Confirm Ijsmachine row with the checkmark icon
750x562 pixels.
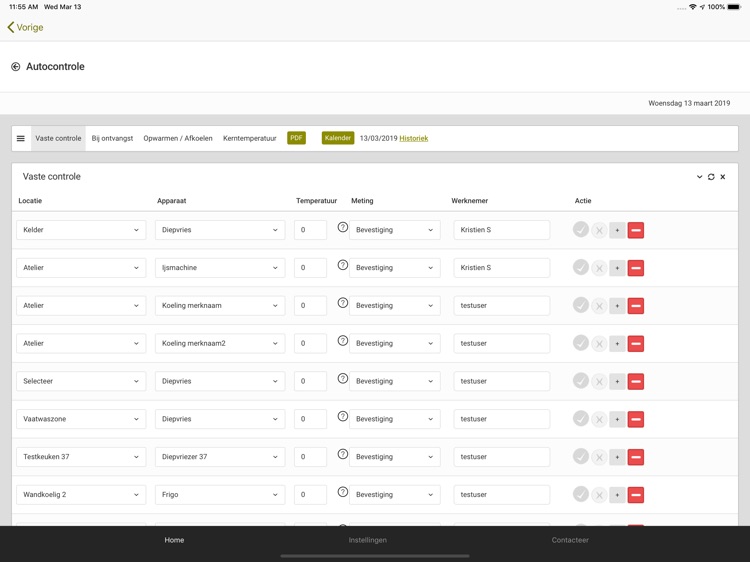[581, 267]
